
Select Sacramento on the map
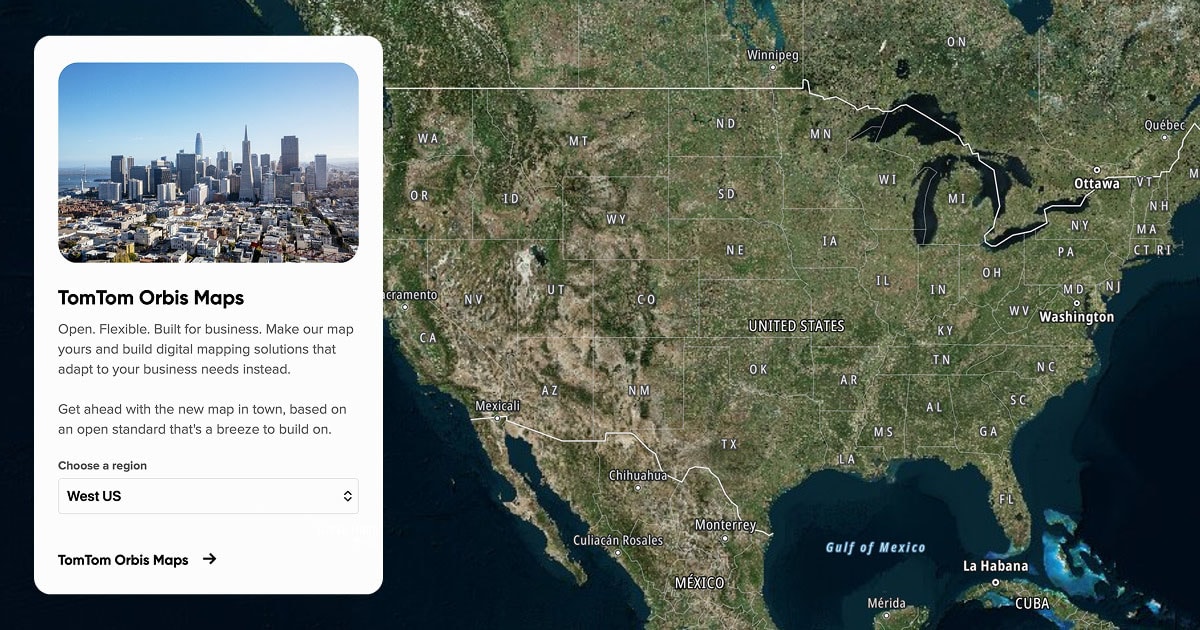click(x=409, y=295)
